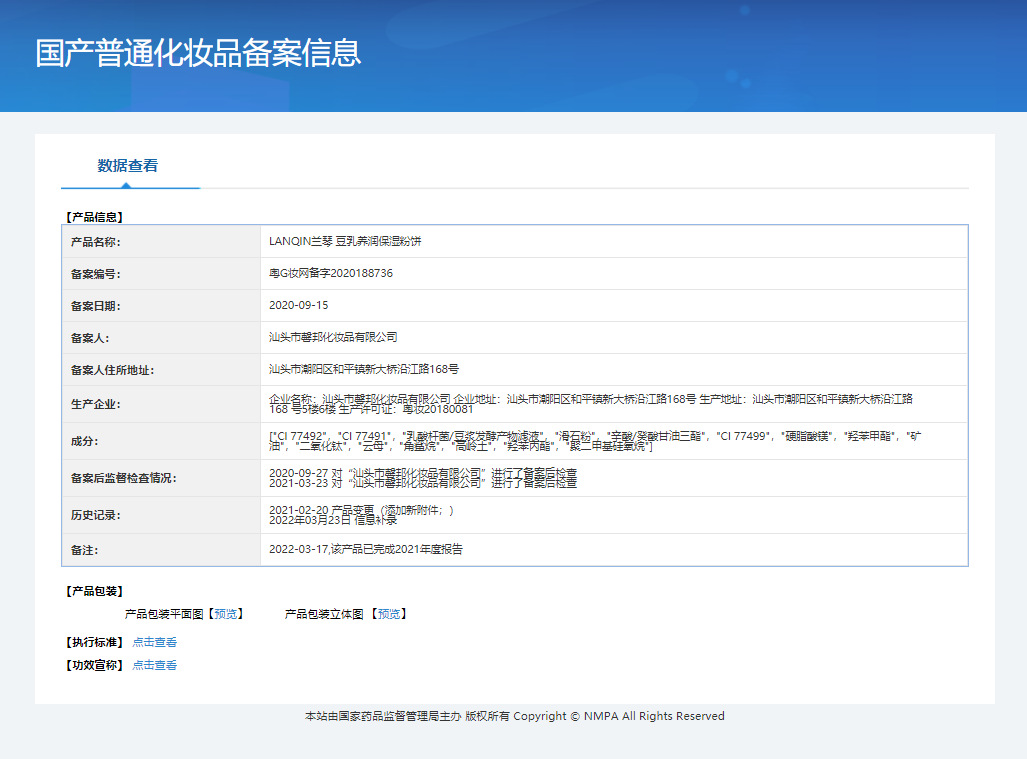Click the 历史记录 row label

tap(96, 515)
